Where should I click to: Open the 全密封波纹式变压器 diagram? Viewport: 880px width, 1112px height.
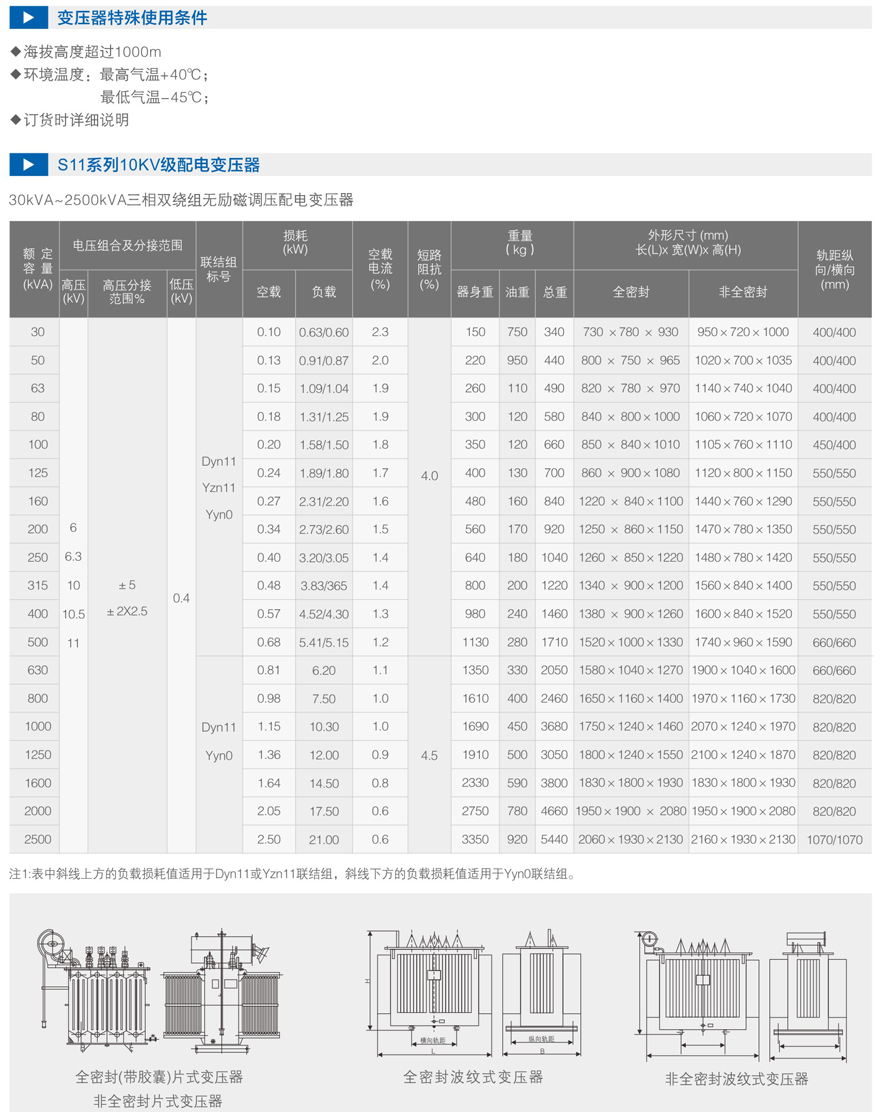tap(473, 990)
